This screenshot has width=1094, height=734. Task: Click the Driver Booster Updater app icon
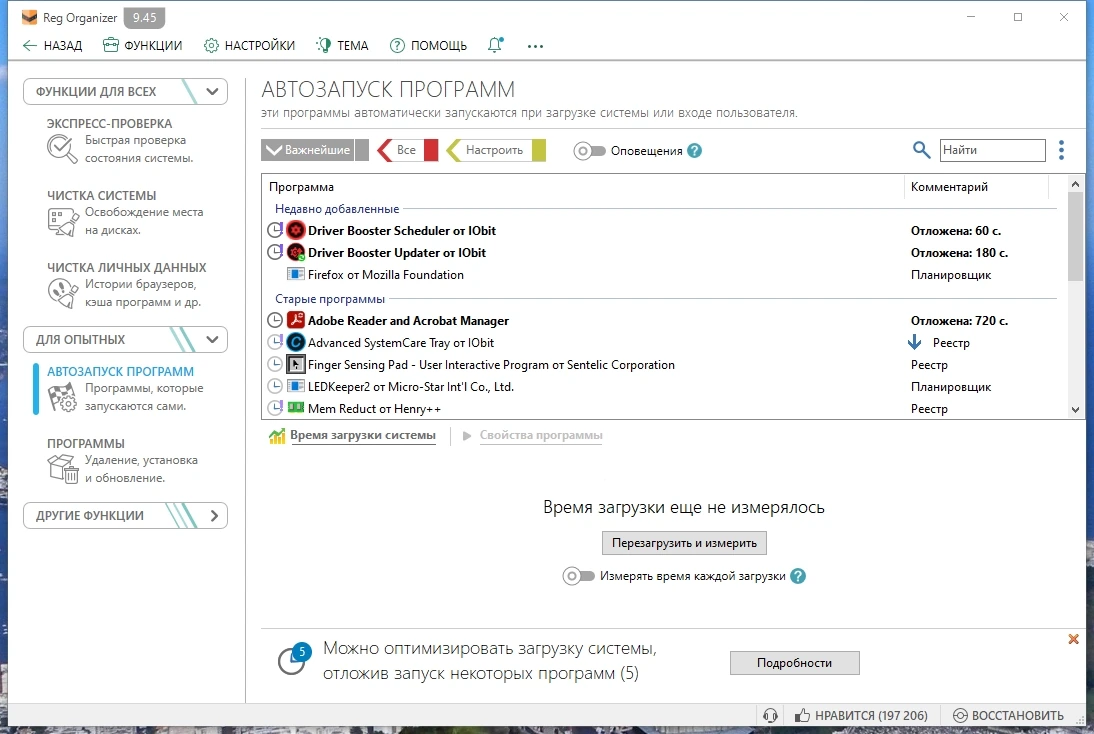click(296, 252)
